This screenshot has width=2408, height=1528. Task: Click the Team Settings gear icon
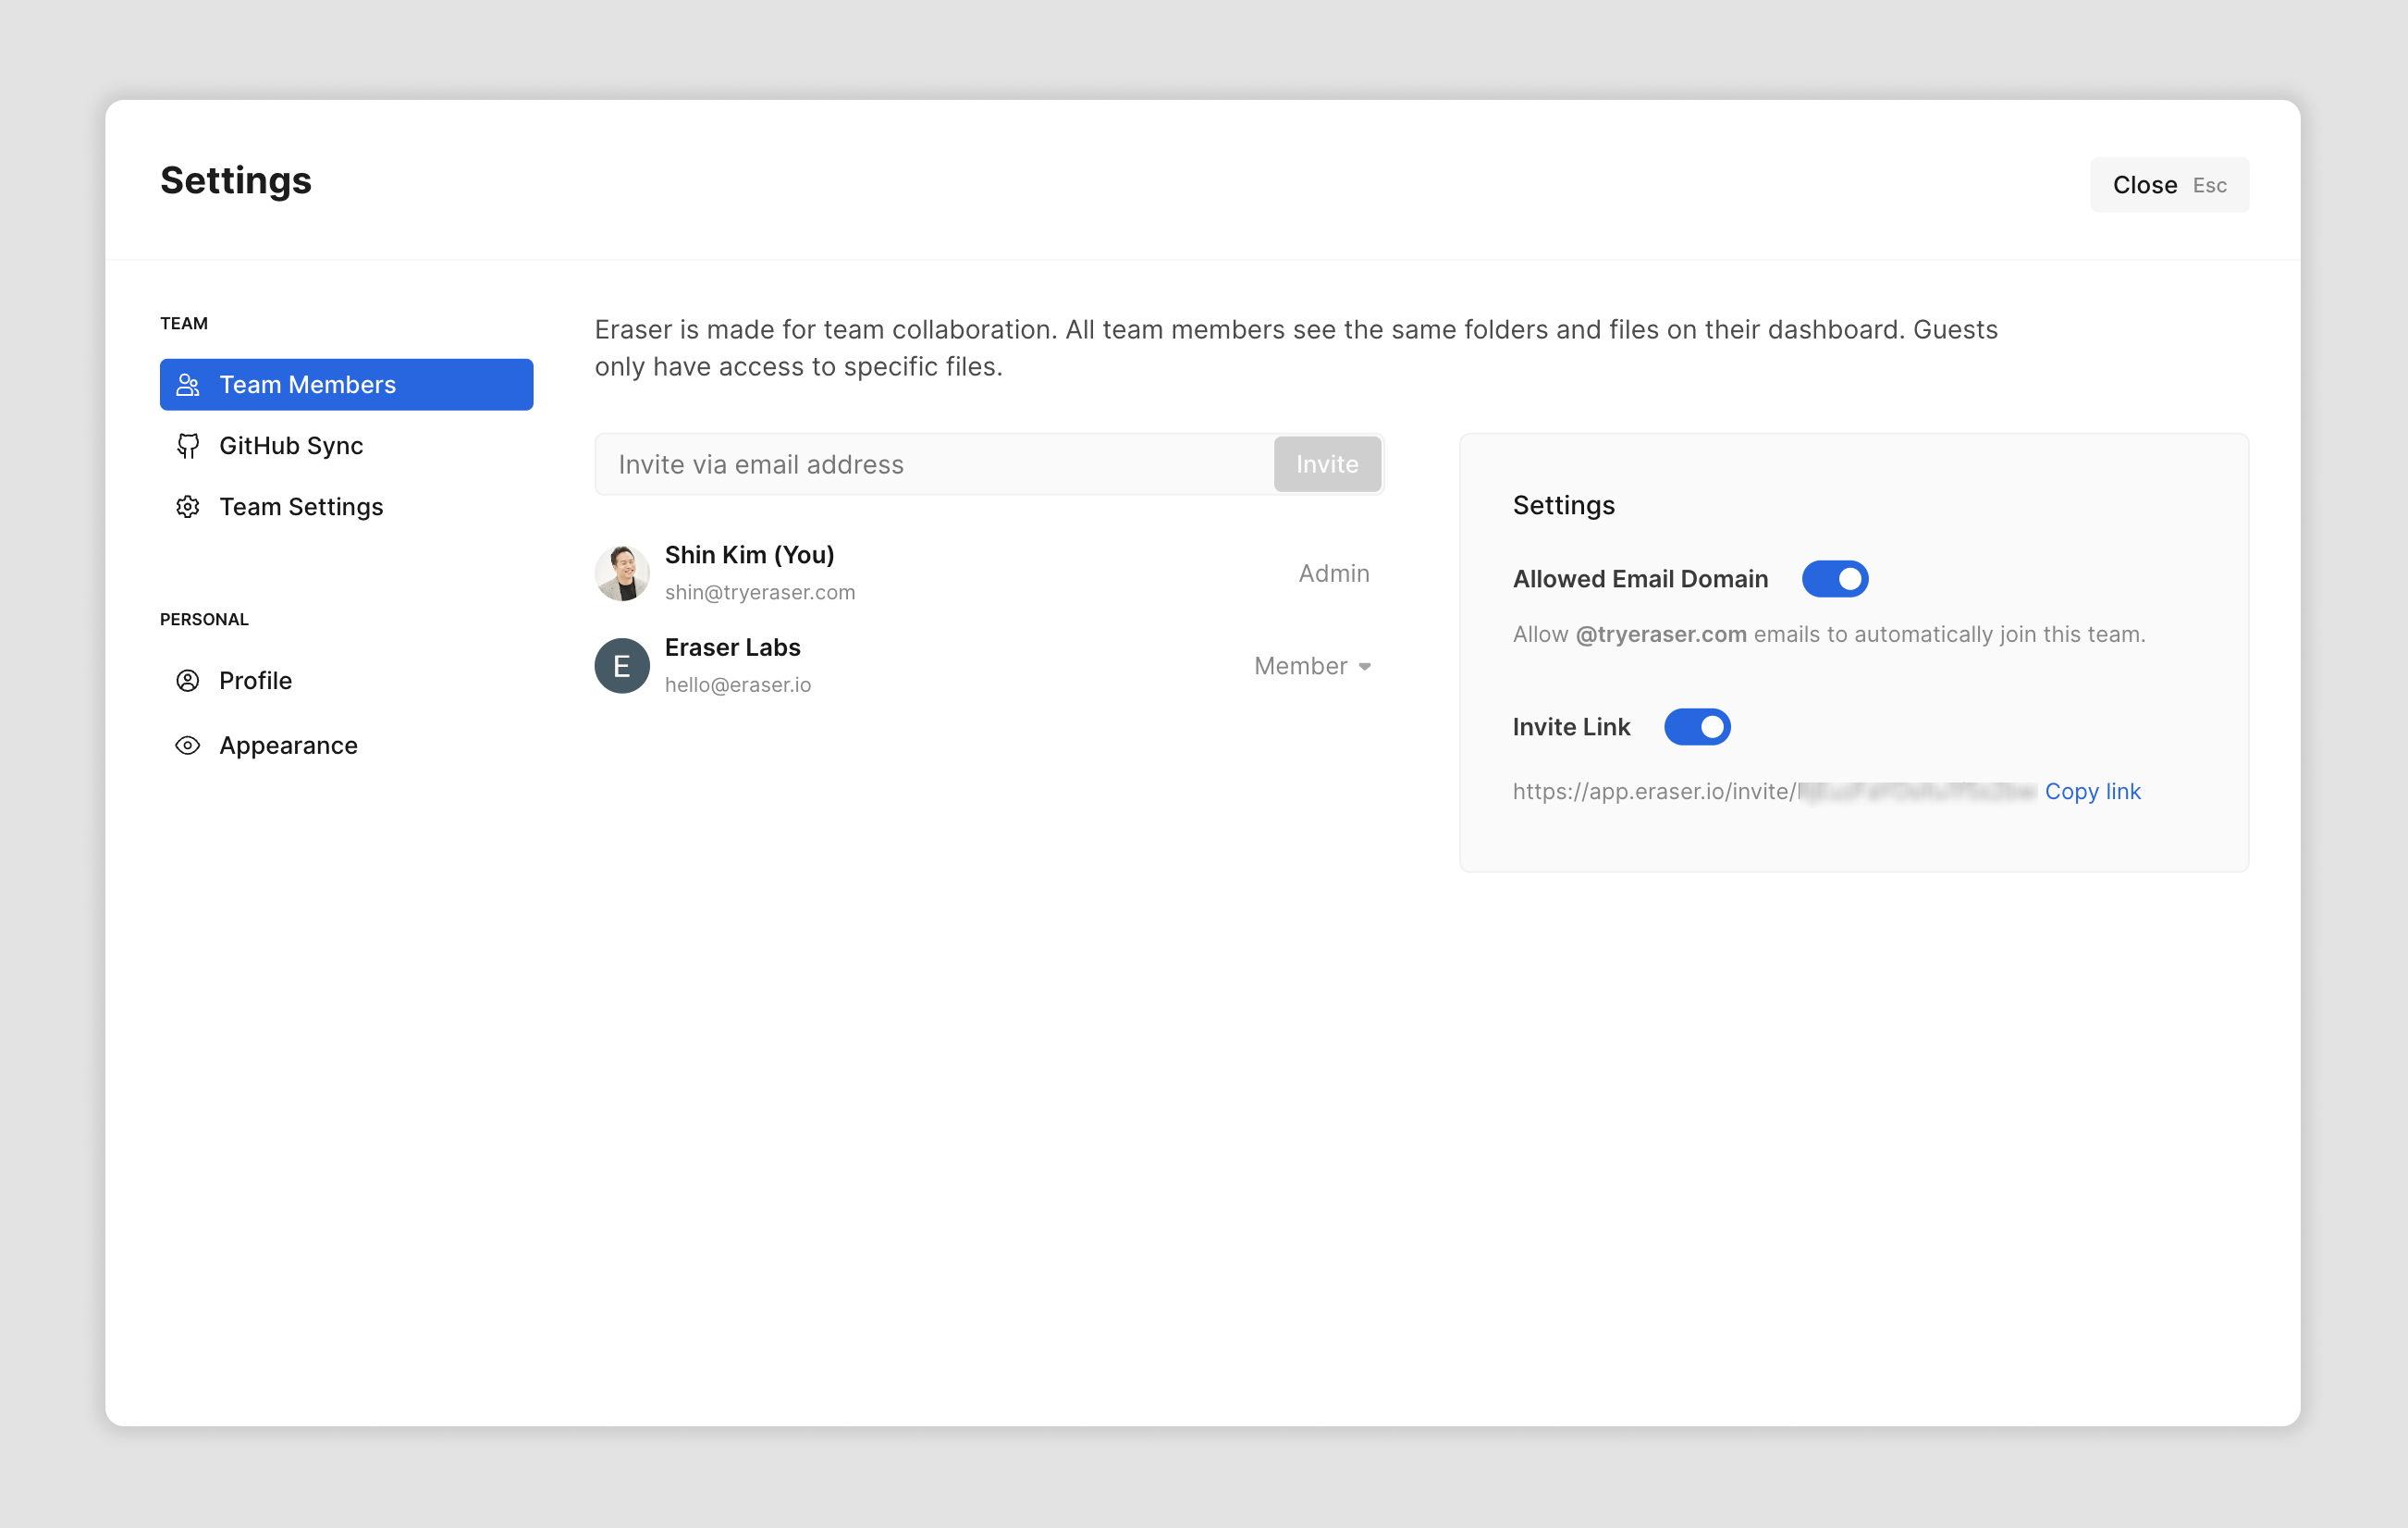[x=187, y=507]
